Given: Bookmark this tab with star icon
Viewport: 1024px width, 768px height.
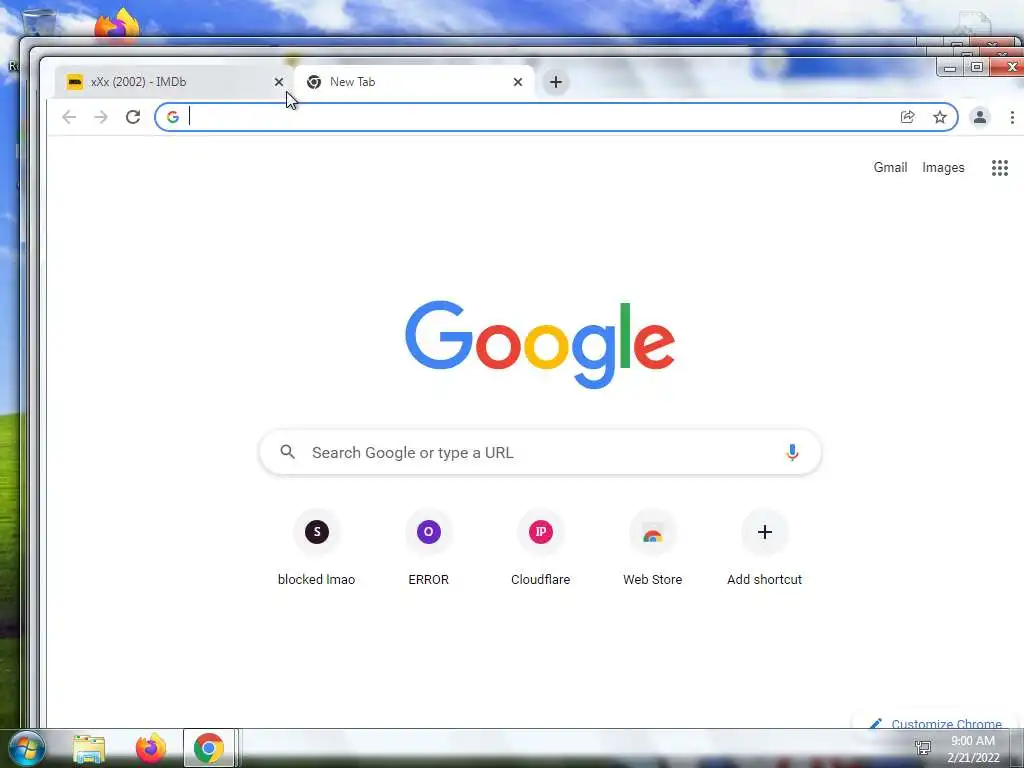Looking at the screenshot, I should (x=940, y=117).
